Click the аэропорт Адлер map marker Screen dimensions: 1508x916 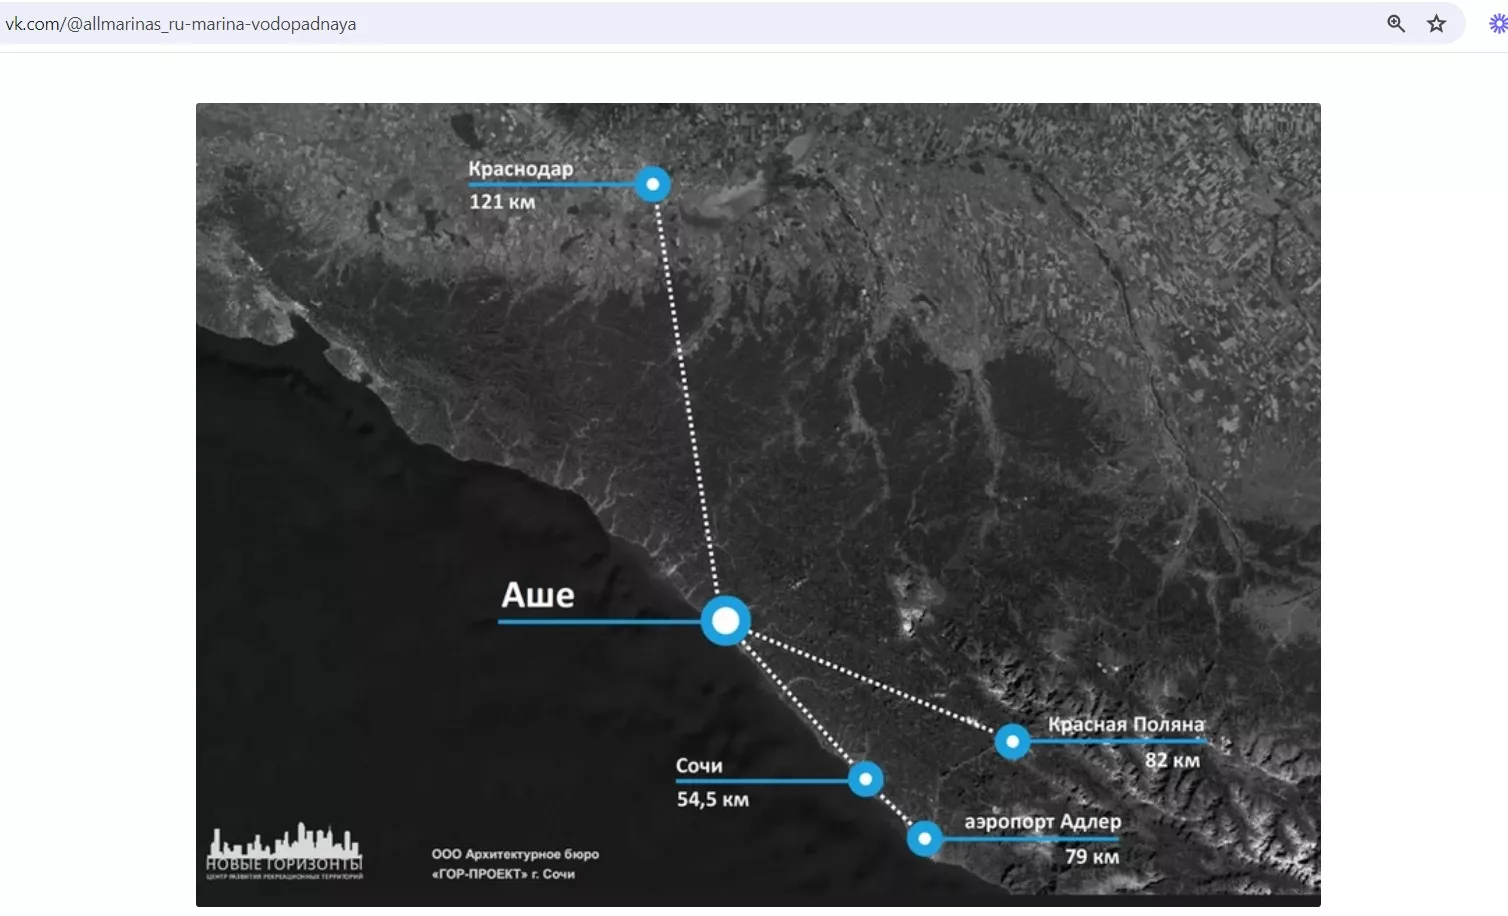[925, 838]
